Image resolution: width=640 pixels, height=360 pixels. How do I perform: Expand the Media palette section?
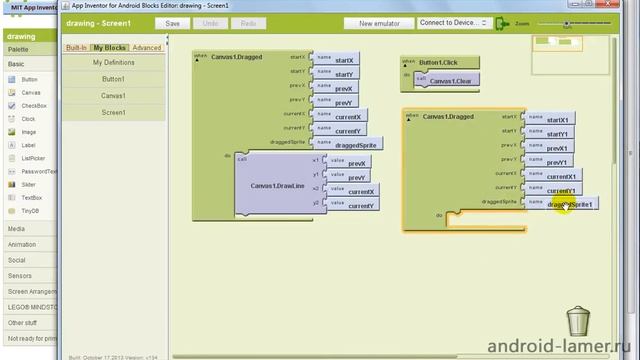[x=30, y=229]
